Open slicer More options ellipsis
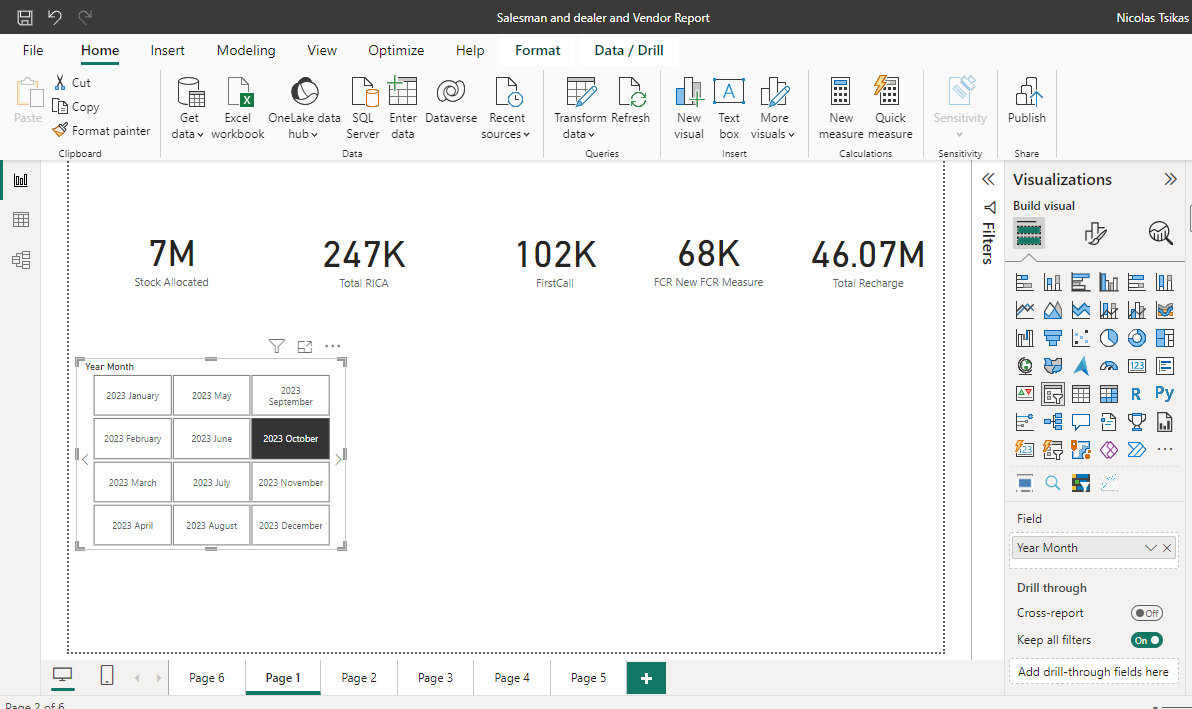This screenshot has height=709, width=1192. pyautogui.click(x=333, y=347)
